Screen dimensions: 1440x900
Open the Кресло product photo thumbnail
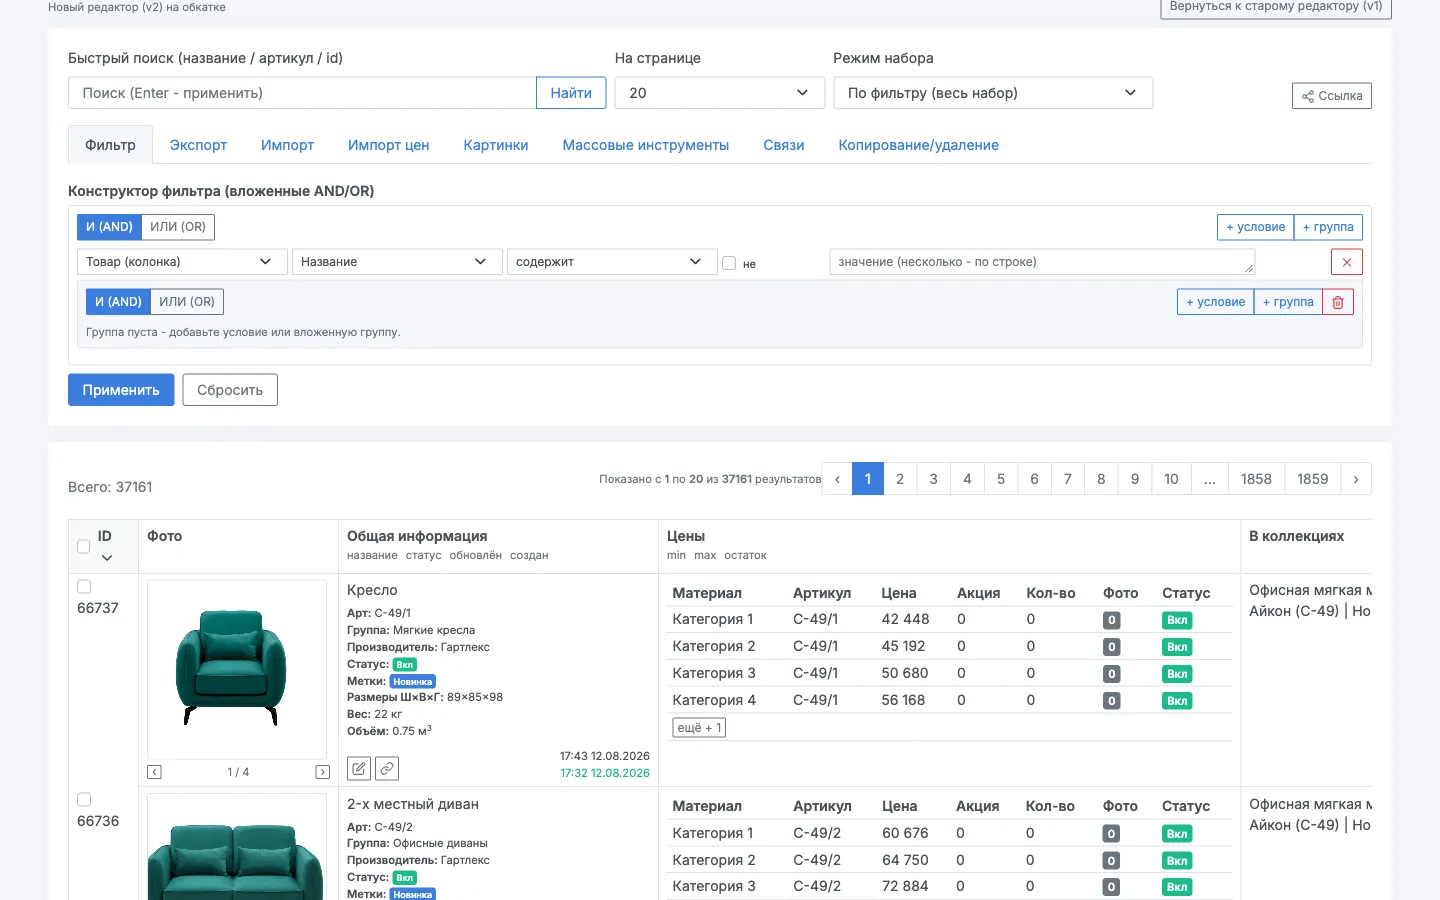click(x=237, y=669)
